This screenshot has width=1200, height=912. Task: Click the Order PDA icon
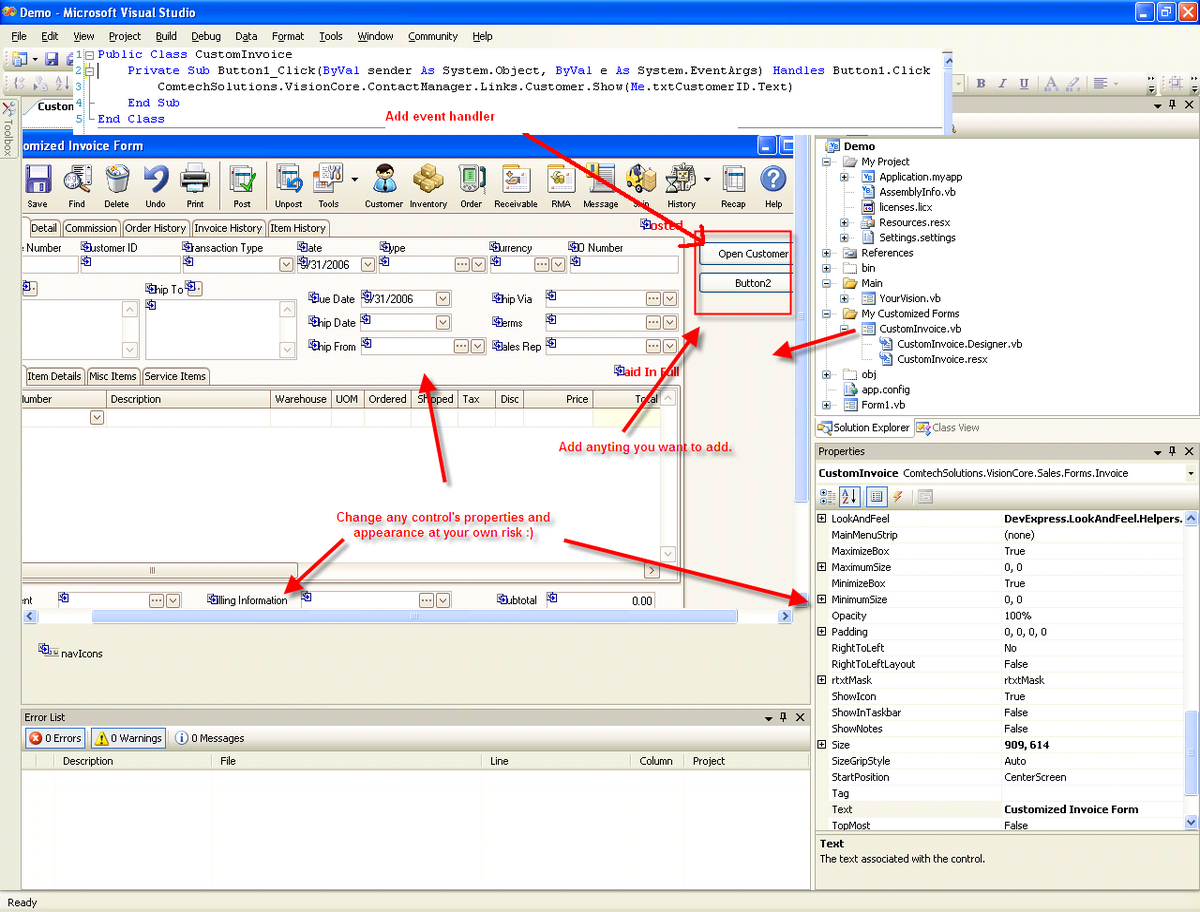point(471,181)
